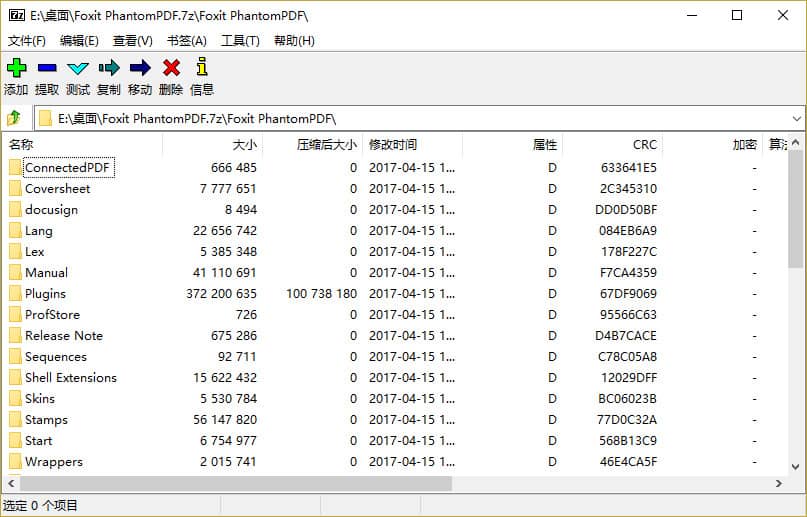Sort by Modified time (修改时间) column
This screenshot has height=517, width=807.
(x=393, y=145)
